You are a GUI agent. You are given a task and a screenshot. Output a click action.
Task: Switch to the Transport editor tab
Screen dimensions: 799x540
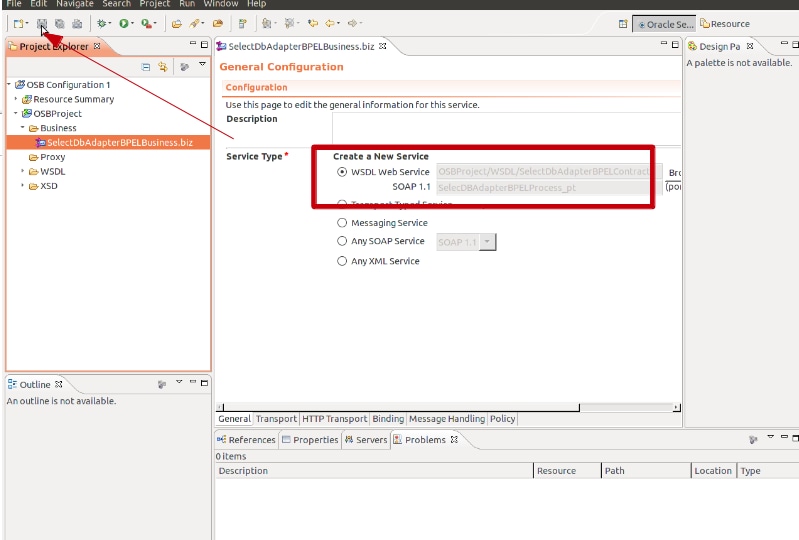276,419
